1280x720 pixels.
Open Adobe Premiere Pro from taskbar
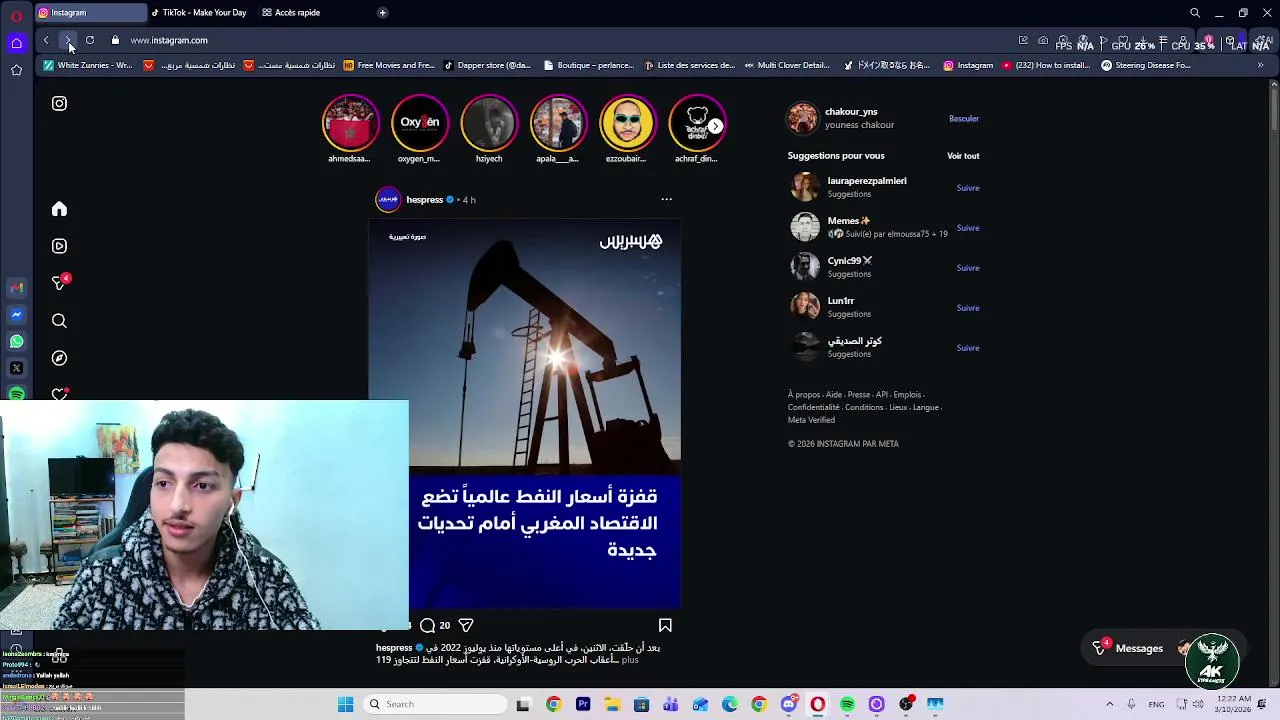583,704
